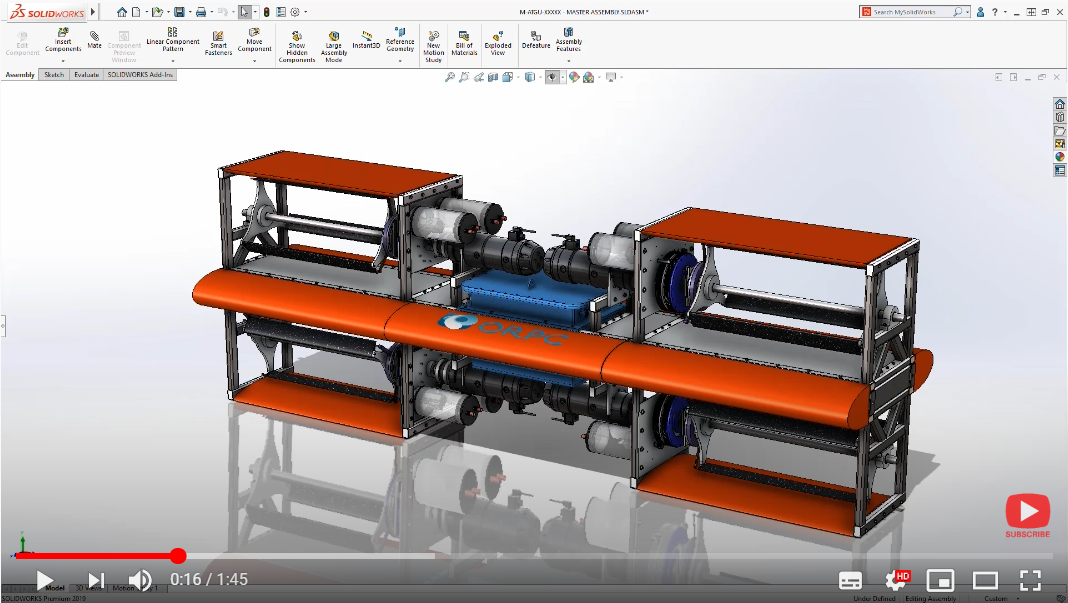Viewport: 1068px width, 603px height.
Task: Open video settings gear with HD badge
Action: point(896,581)
